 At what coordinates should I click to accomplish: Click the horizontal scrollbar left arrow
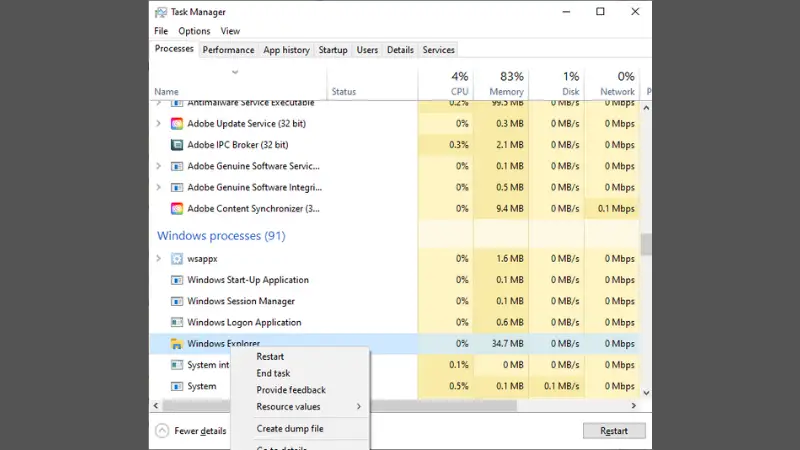point(156,406)
